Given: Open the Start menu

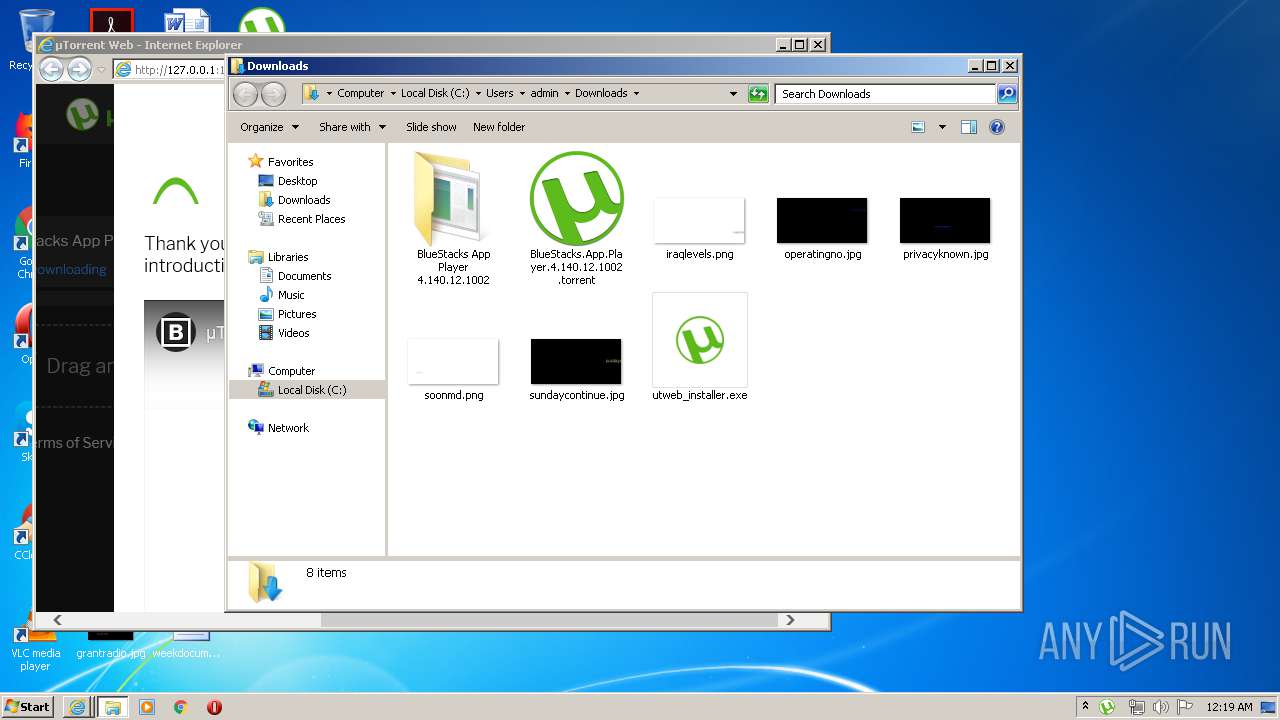Looking at the screenshot, I should 27,706.
